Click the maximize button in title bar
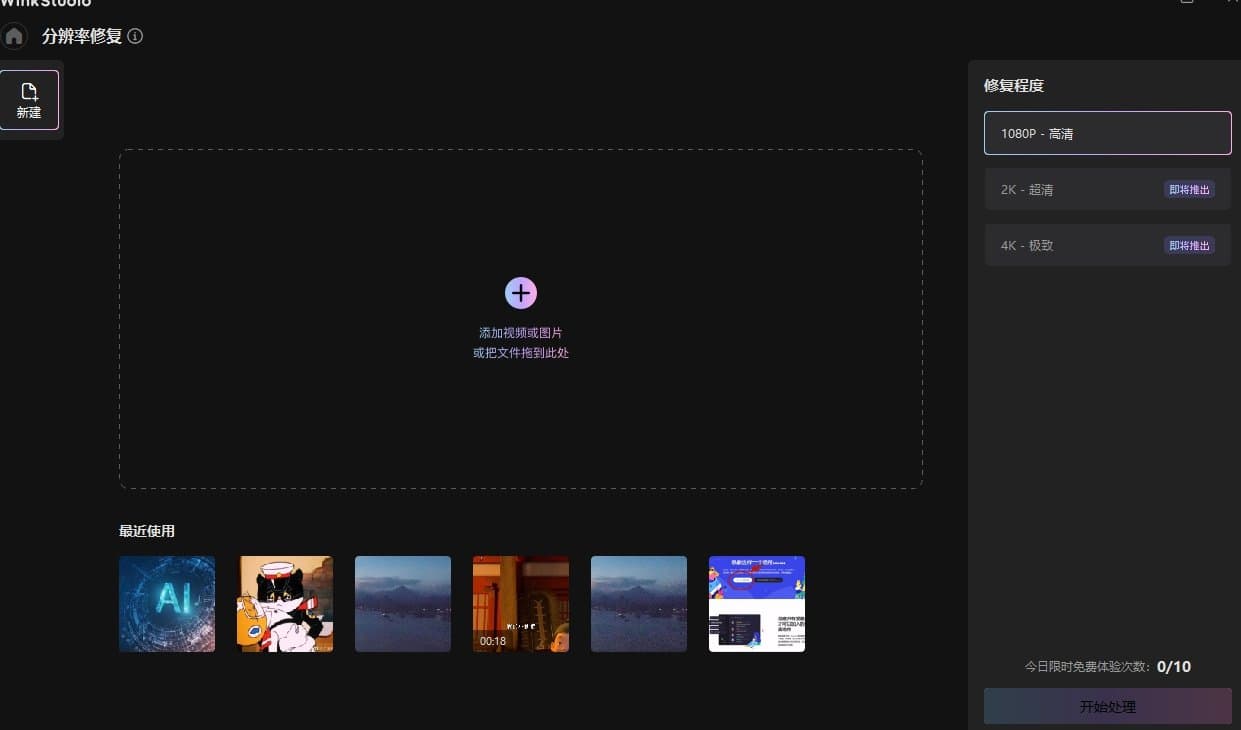 pyautogui.click(x=1188, y=4)
